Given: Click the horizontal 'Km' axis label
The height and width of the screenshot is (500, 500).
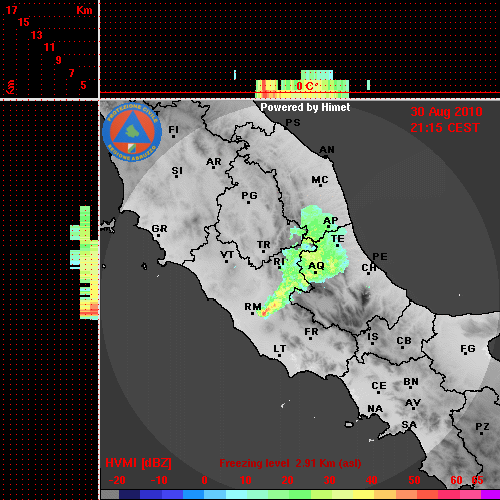Looking at the screenshot, I should pyautogui.click(x=84, y=10).
